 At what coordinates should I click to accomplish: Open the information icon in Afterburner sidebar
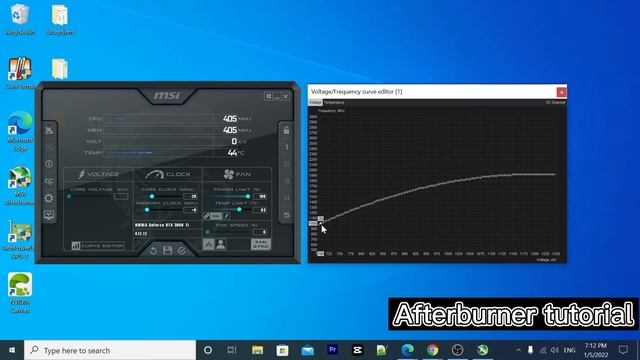pyautogui.click(x=49, y=164)
